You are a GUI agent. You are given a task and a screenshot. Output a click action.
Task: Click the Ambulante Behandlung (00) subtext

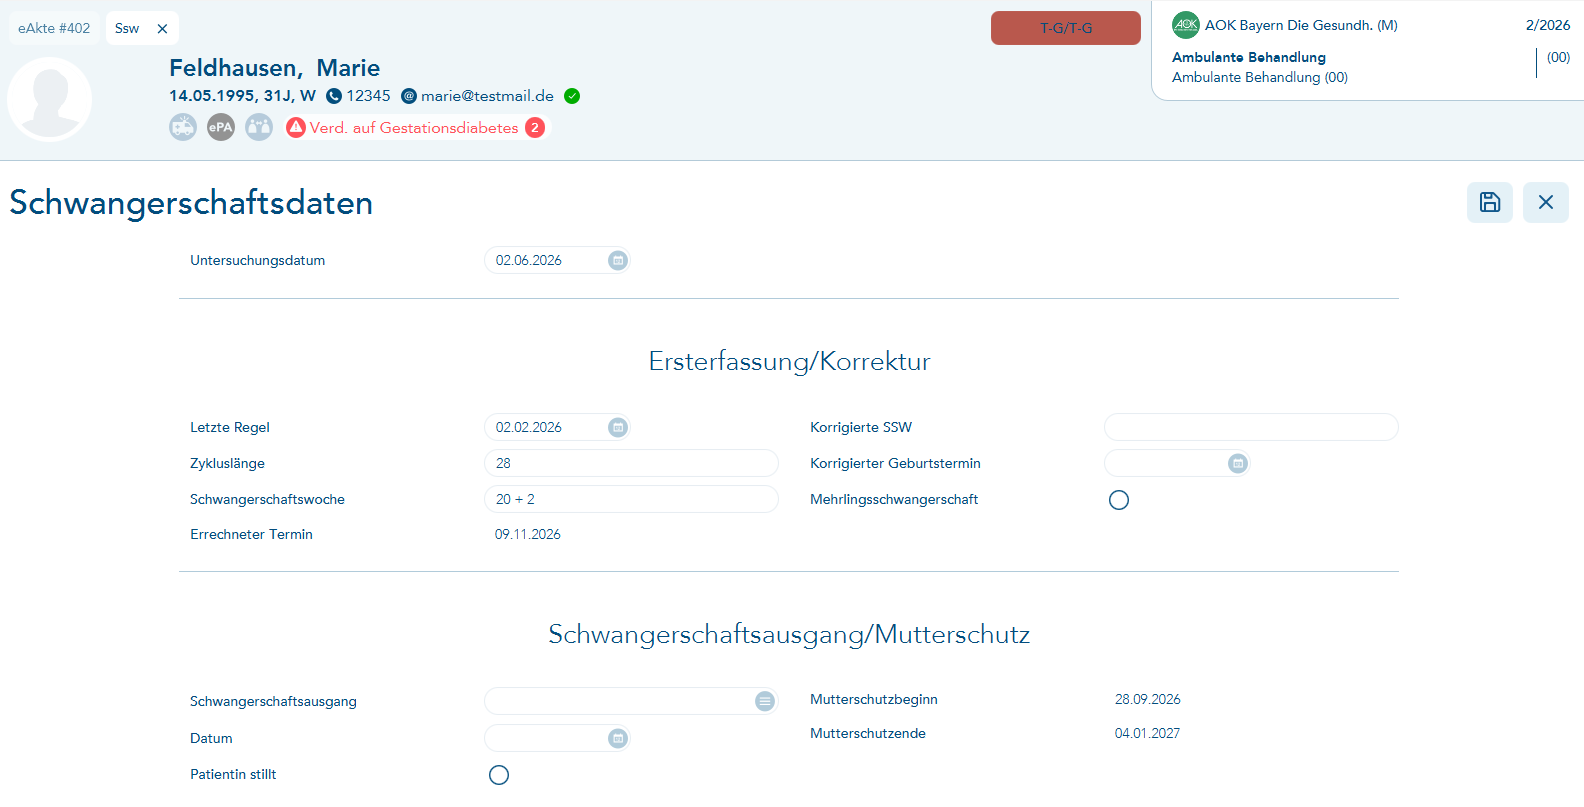pos(1260,77)
